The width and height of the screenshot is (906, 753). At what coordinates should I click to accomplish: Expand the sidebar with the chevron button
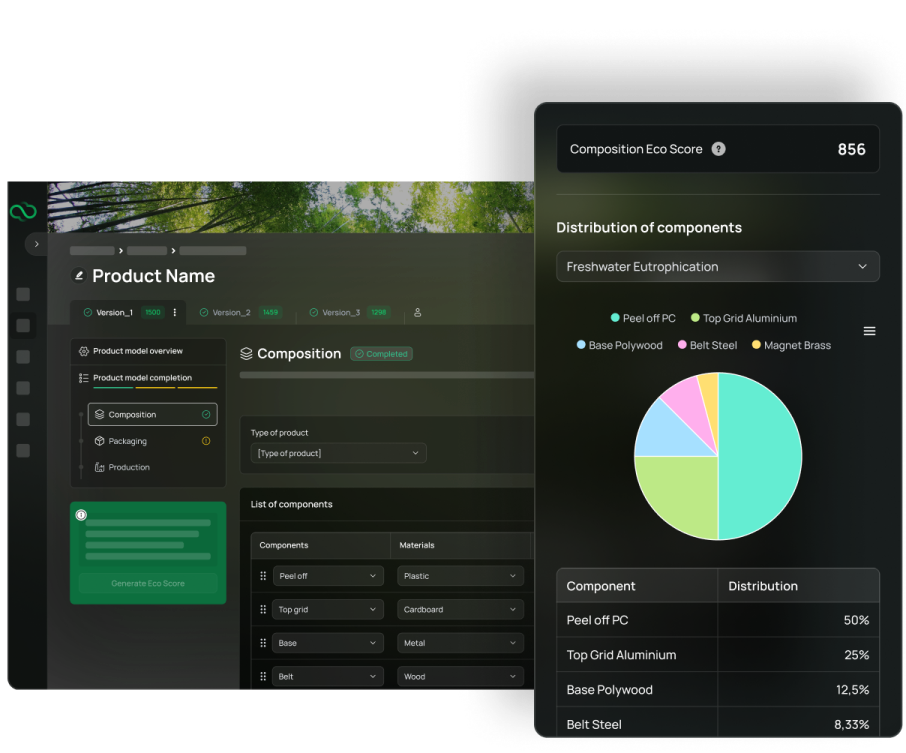(36, 244)
